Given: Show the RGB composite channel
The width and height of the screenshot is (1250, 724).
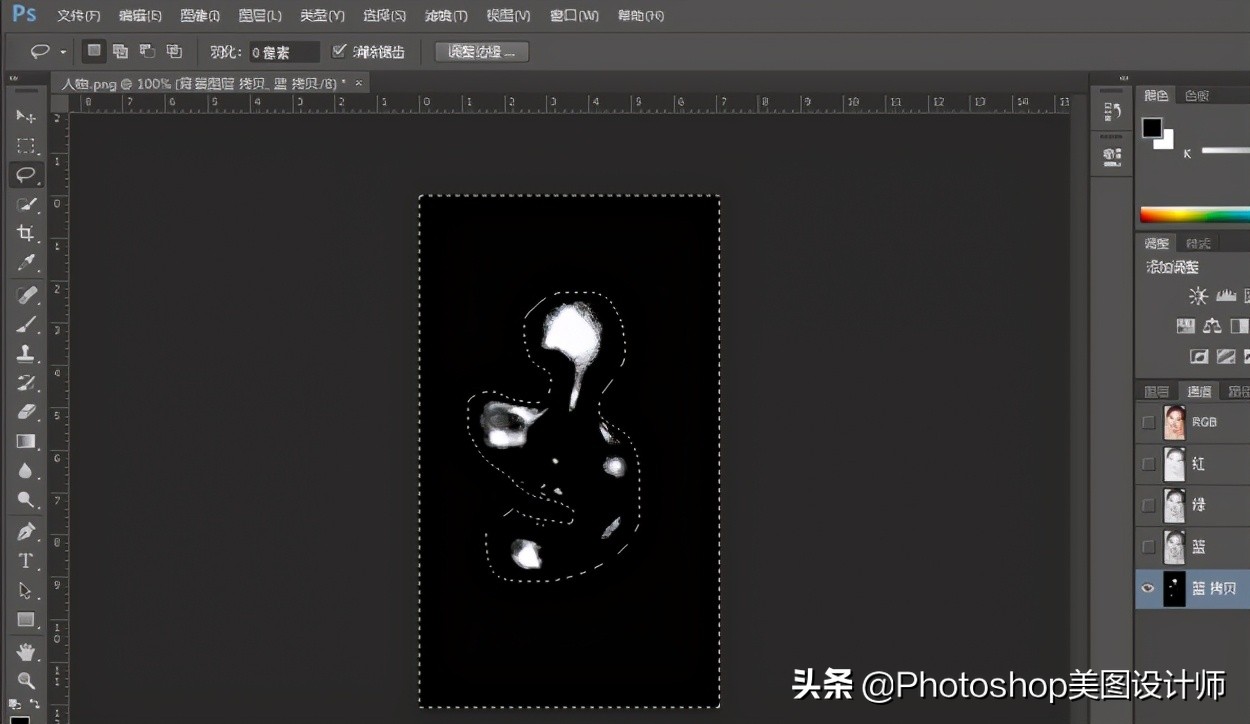Looking at the screenshot, I should click(1147, 422).
